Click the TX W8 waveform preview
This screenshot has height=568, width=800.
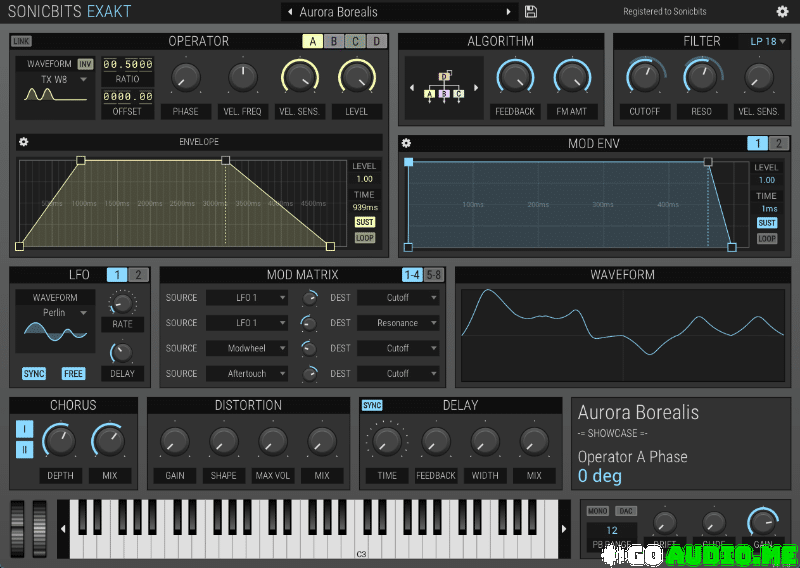pos(55,95)
